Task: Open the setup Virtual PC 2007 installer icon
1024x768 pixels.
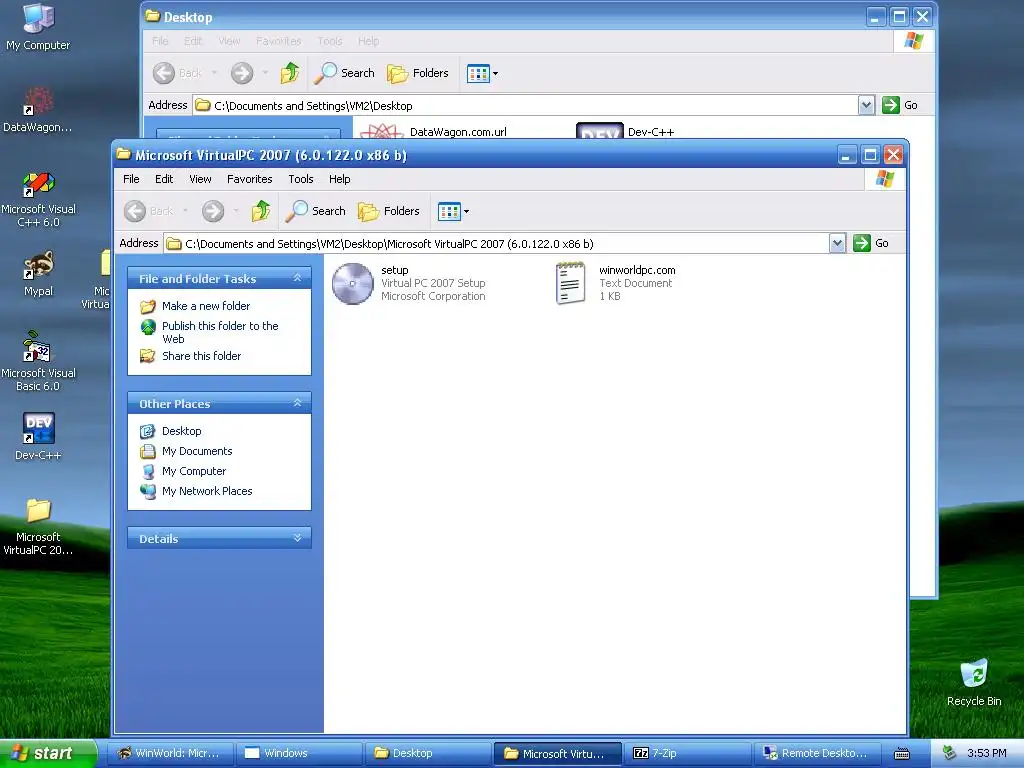Action: 353,283
